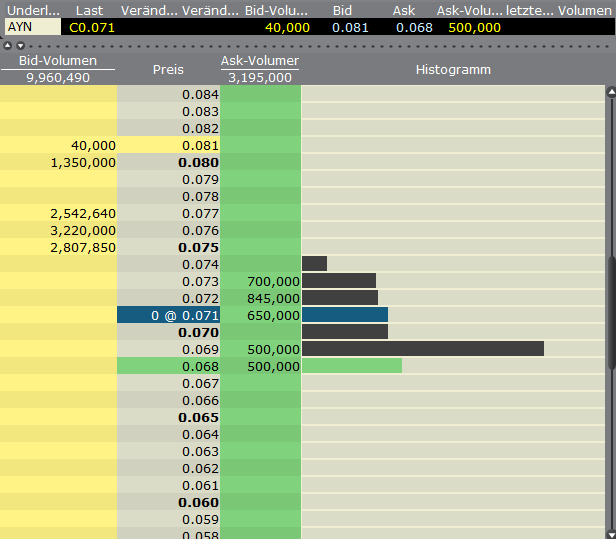The width and height of the screenshot is (616, 539).
Task: Click bid volume 1,350,000 at 0.080
Action: pyautogui.click(x=58, y=162)
